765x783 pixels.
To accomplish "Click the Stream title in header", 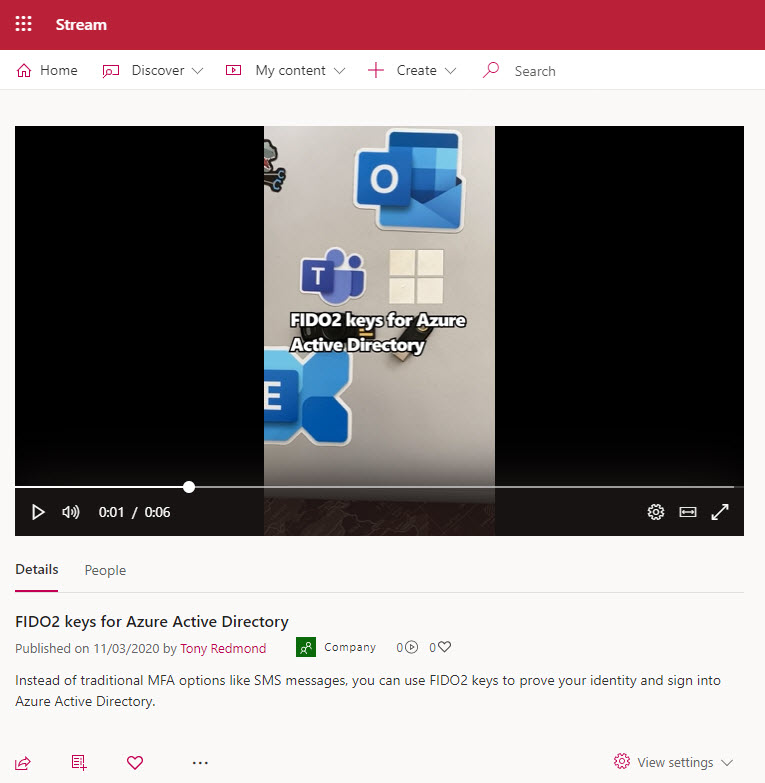I will 81,24.
